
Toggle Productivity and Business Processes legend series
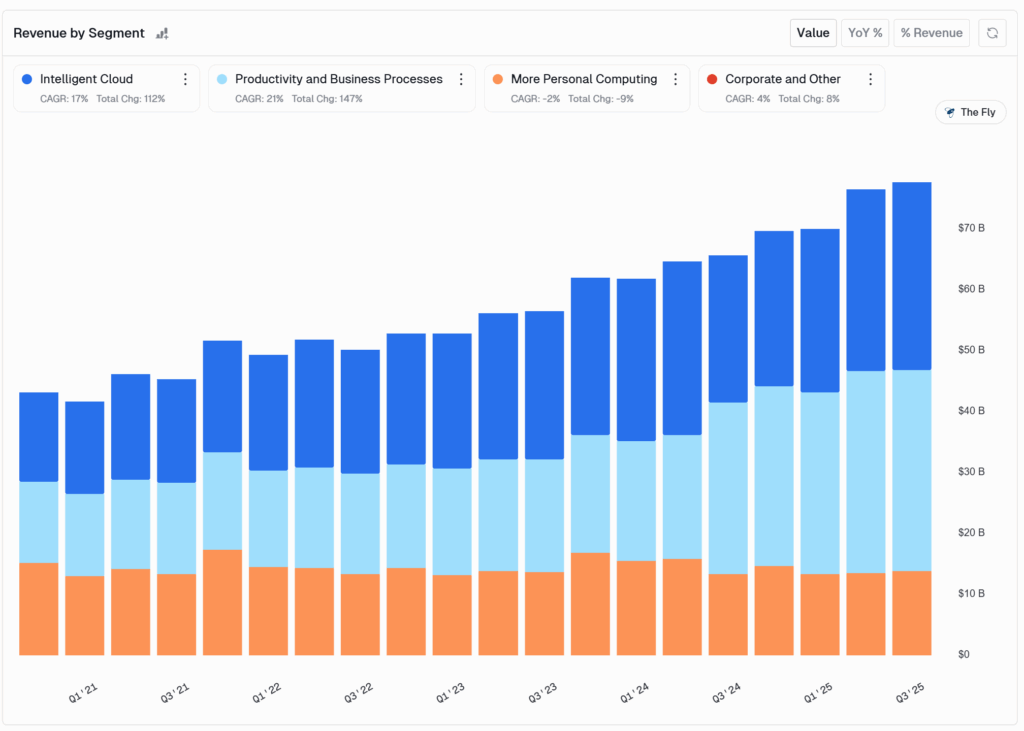(338, 79)
